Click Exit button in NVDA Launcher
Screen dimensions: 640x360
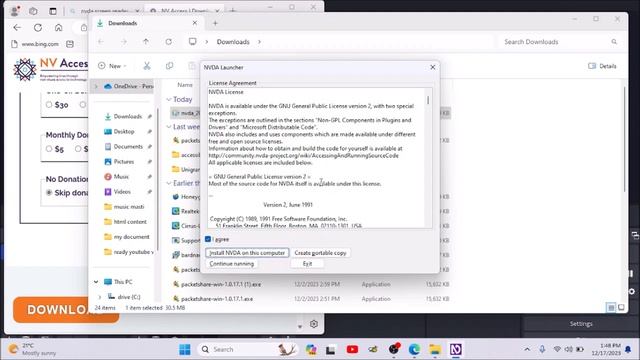pyautogui.click(x=307, y=264)
